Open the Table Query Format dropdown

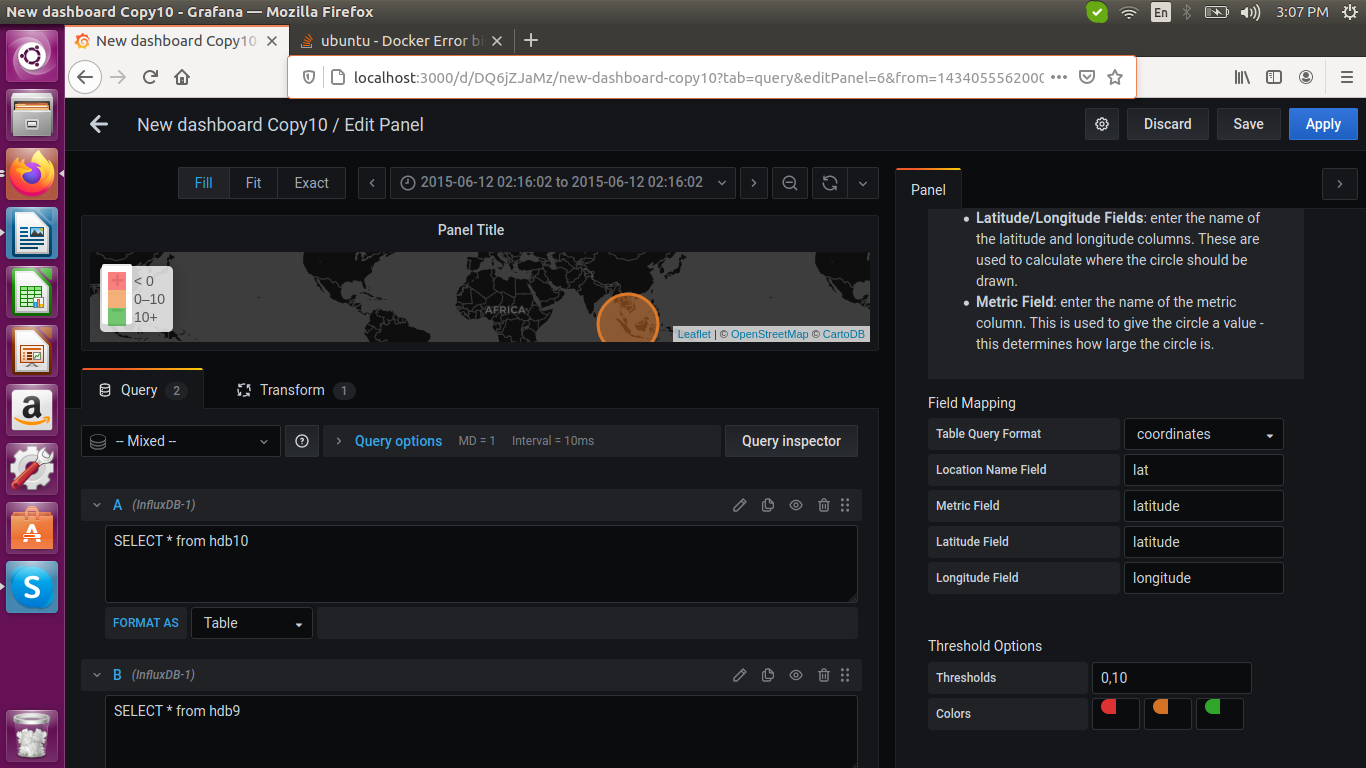(x=1203, y=434)
